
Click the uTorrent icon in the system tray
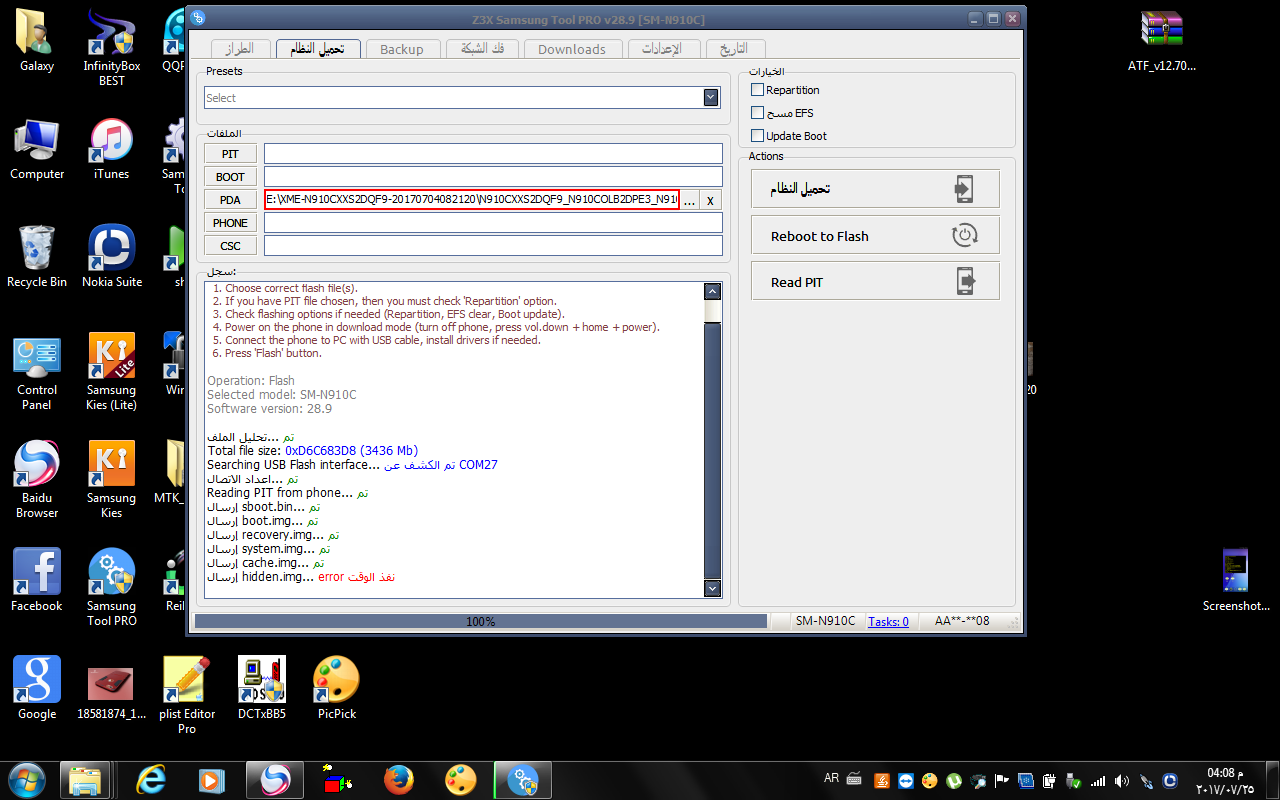[955, 781]
